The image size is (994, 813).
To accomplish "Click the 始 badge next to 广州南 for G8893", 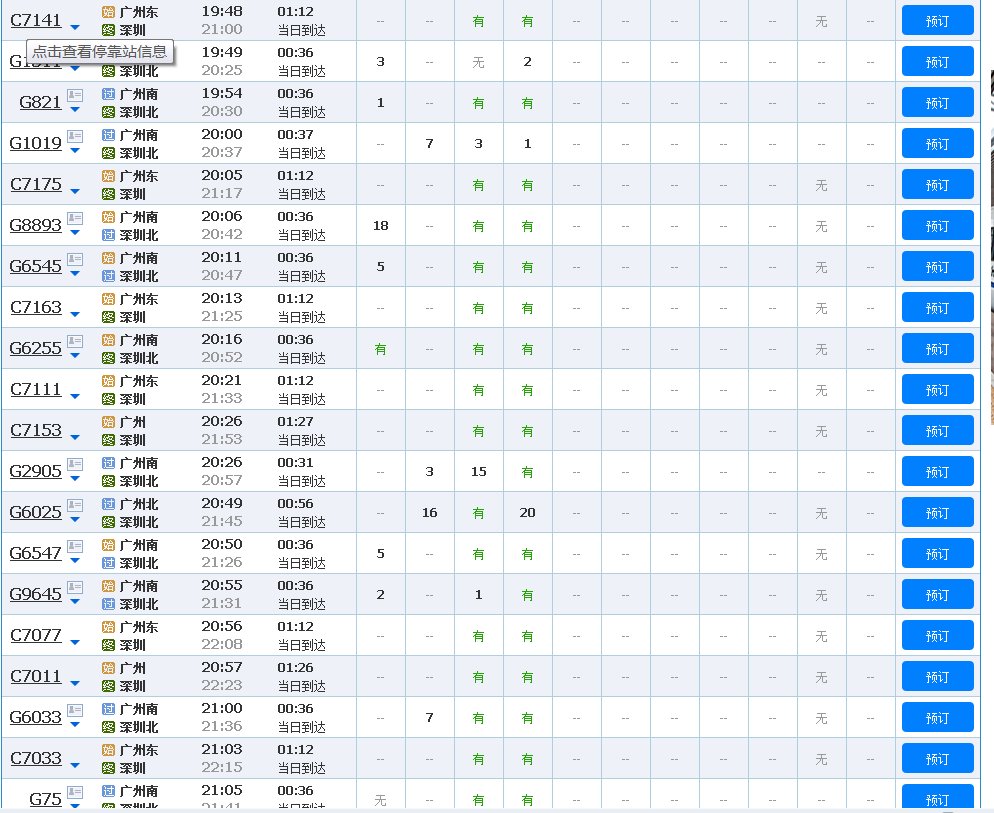I will (x=108, y=216).
